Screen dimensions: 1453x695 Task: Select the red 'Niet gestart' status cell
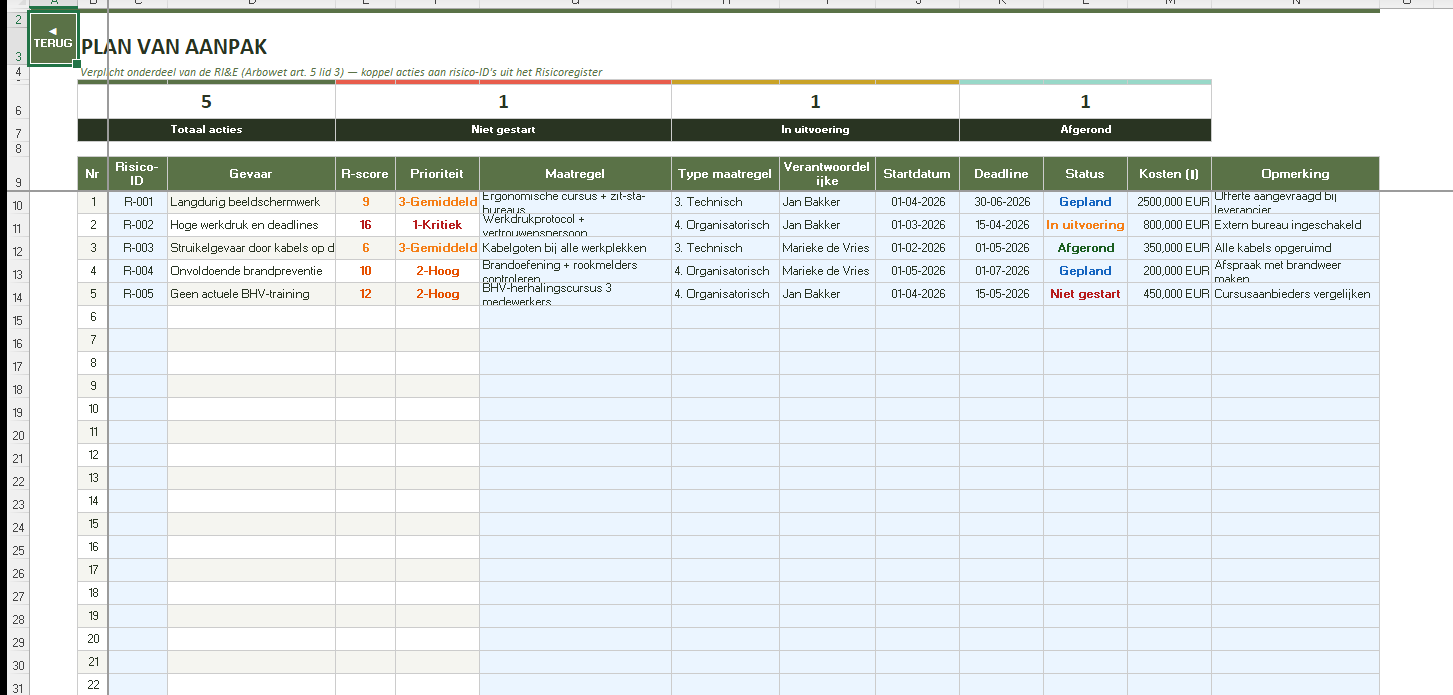(1085, 294)
